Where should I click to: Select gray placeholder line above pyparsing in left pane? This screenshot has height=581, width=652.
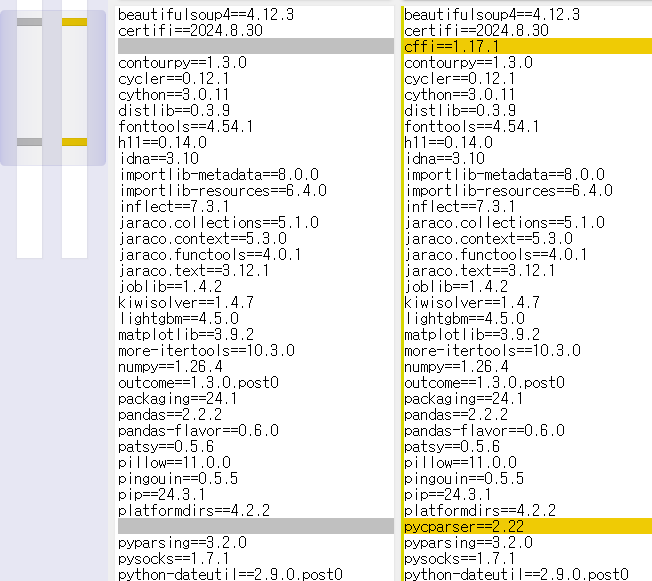point(256,526)
